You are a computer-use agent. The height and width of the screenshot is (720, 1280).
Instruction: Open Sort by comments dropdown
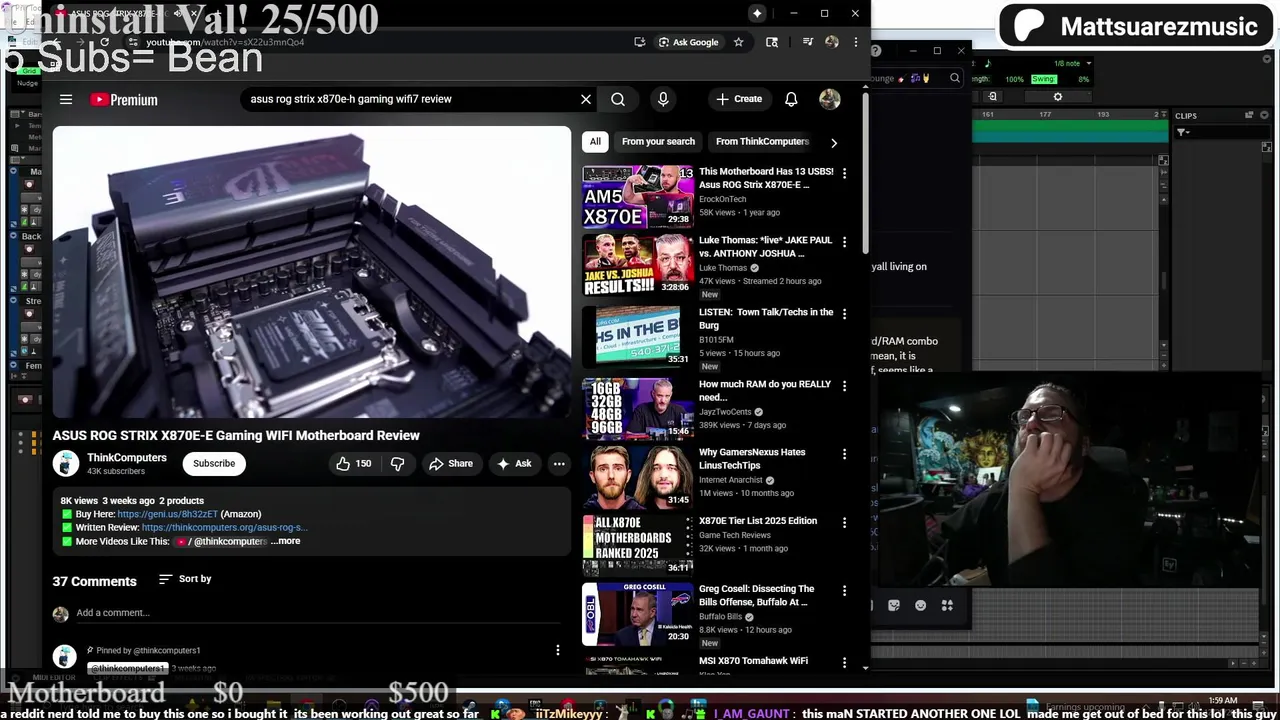click(x=185, y=579)
